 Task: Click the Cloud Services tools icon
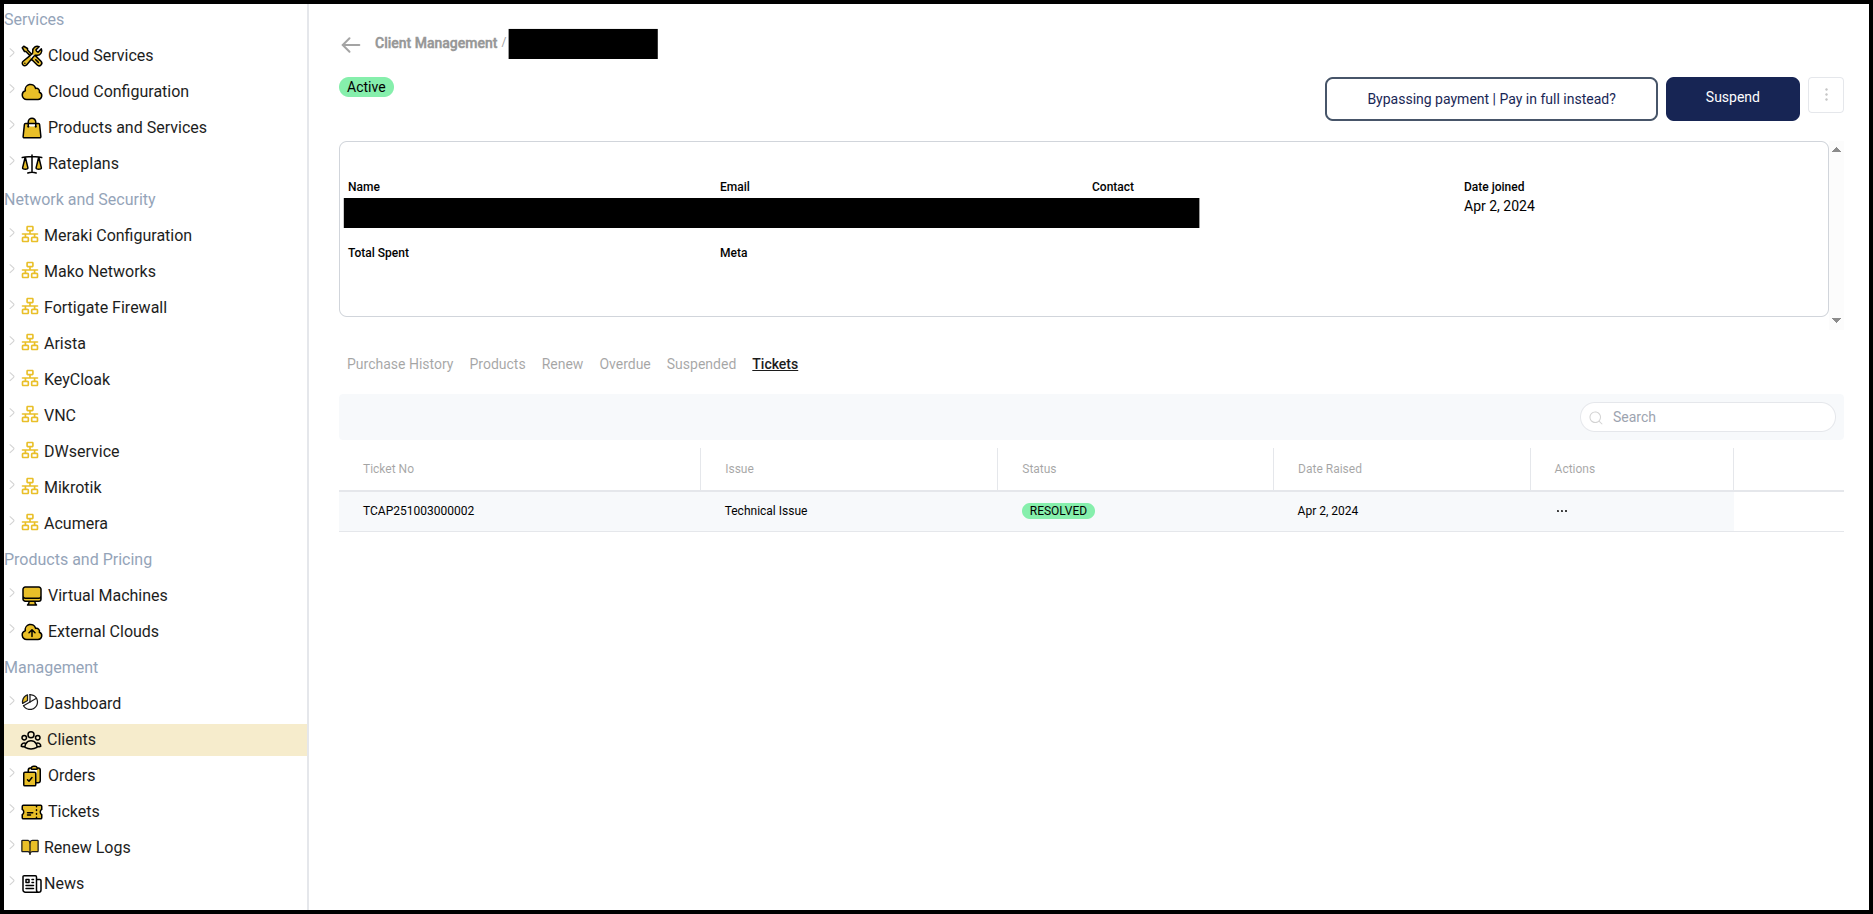[32, 56]
